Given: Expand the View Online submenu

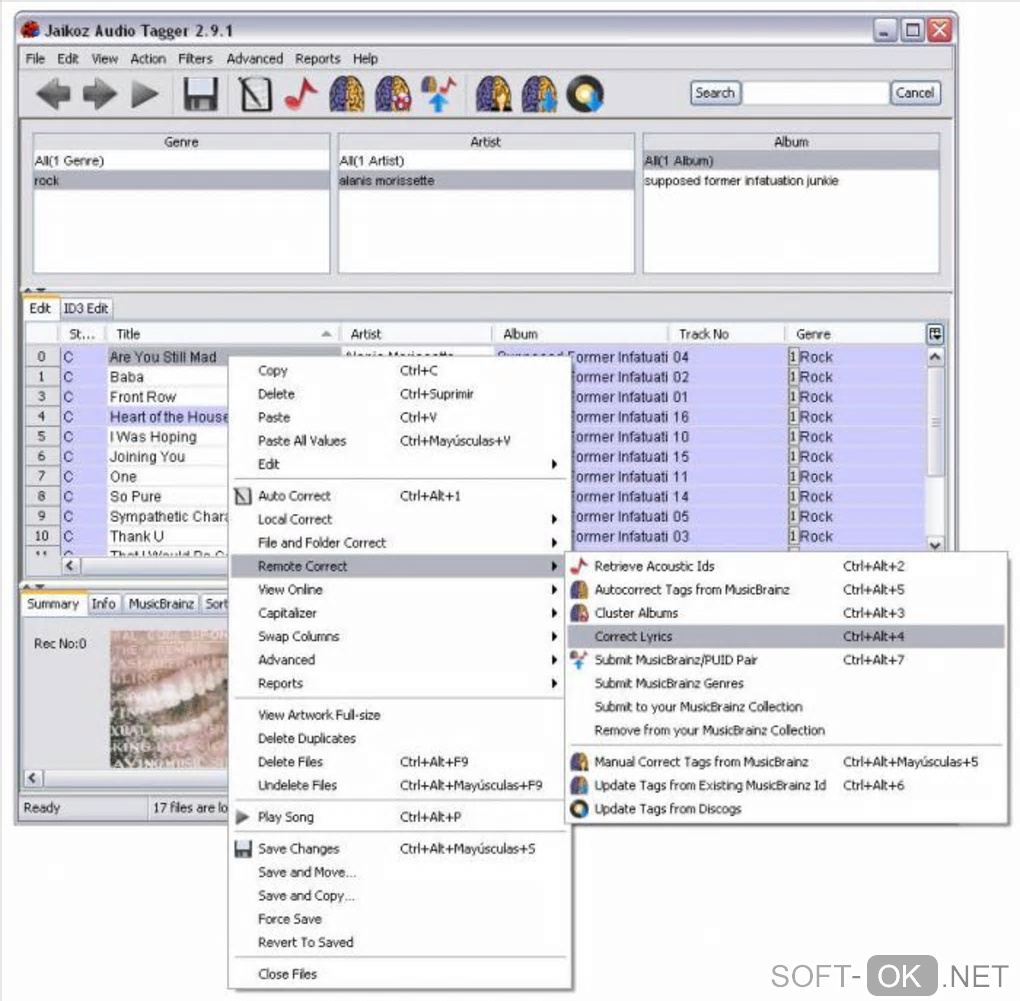Looking at the screenshot, I should point(554,589).
